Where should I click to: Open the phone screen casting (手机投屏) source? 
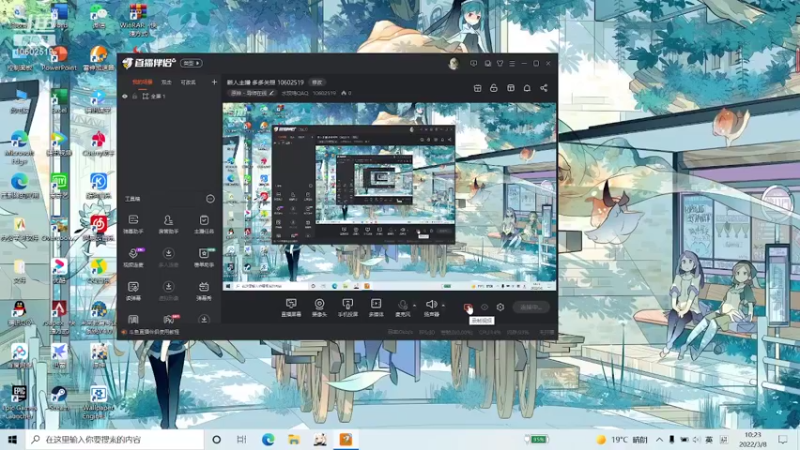pyautogui.click(x=347, y=307)
